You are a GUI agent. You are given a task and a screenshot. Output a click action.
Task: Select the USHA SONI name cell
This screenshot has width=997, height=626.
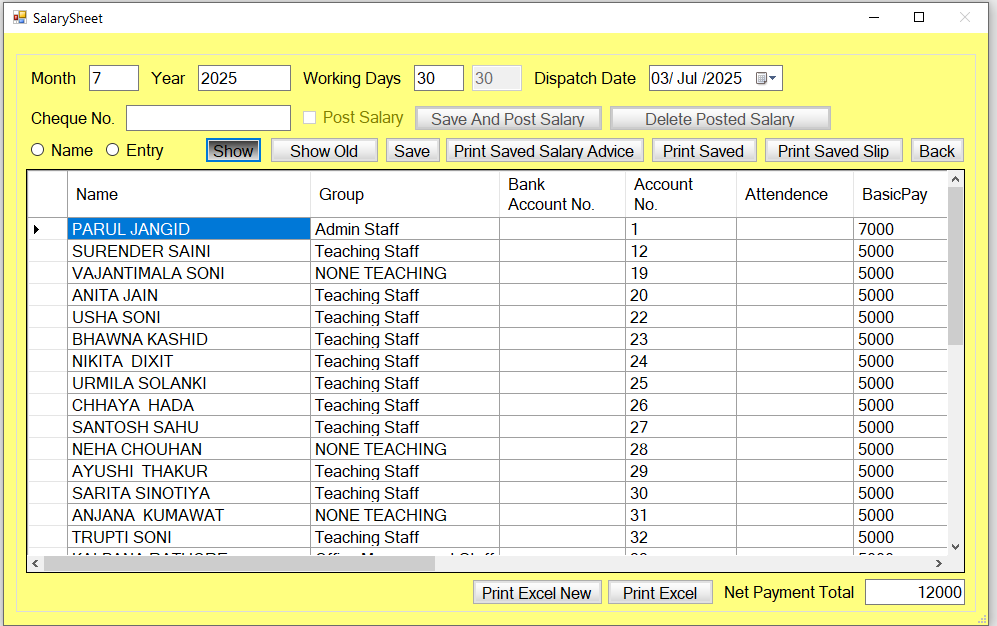point(189,317)
